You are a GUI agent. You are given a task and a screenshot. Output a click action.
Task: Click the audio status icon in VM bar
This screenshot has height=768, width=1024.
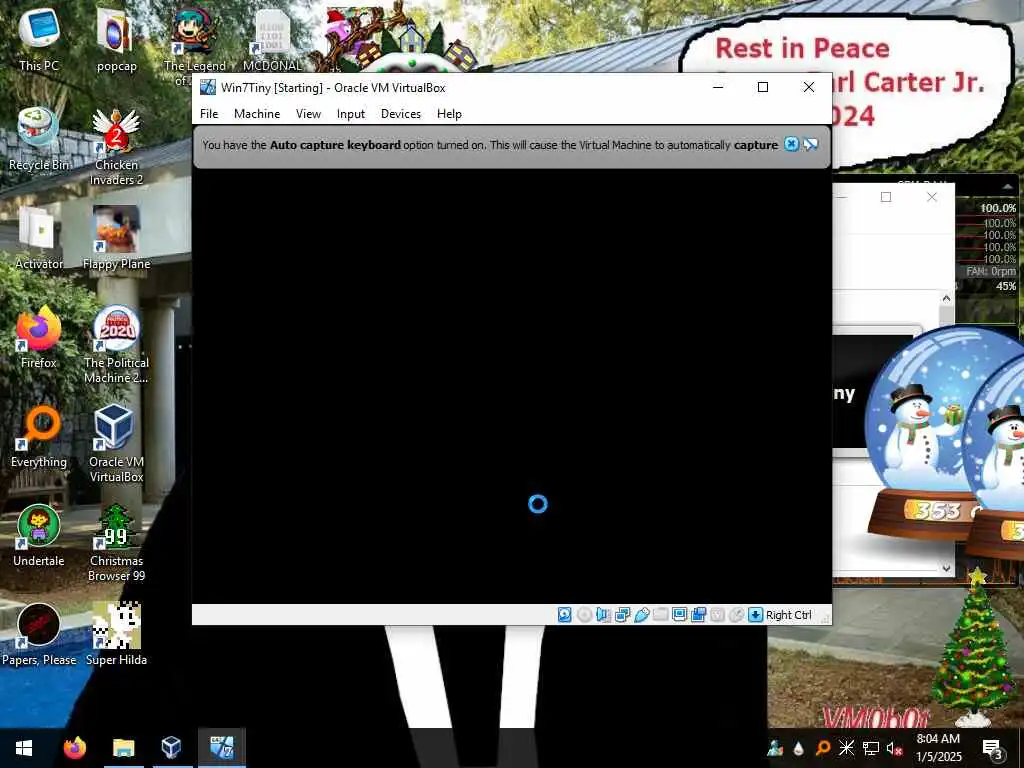603,615
